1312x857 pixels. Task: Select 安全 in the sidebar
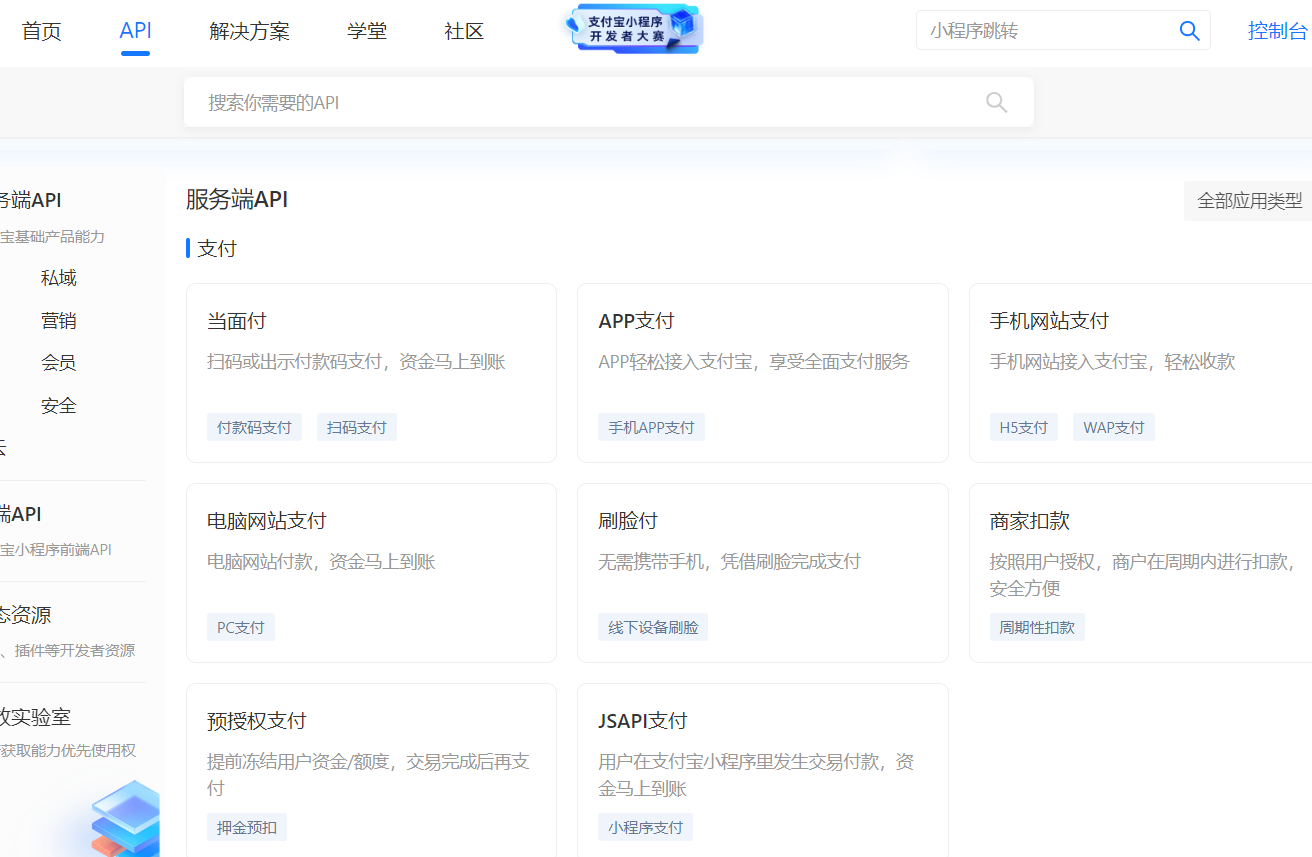click(59, 406)
